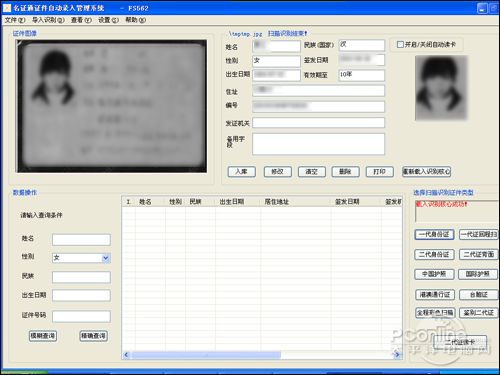Image resolution: width=500 pixels, height=375 pixels.
Task: Select the 一代身份证 document type
Action: tap(434, 235)
